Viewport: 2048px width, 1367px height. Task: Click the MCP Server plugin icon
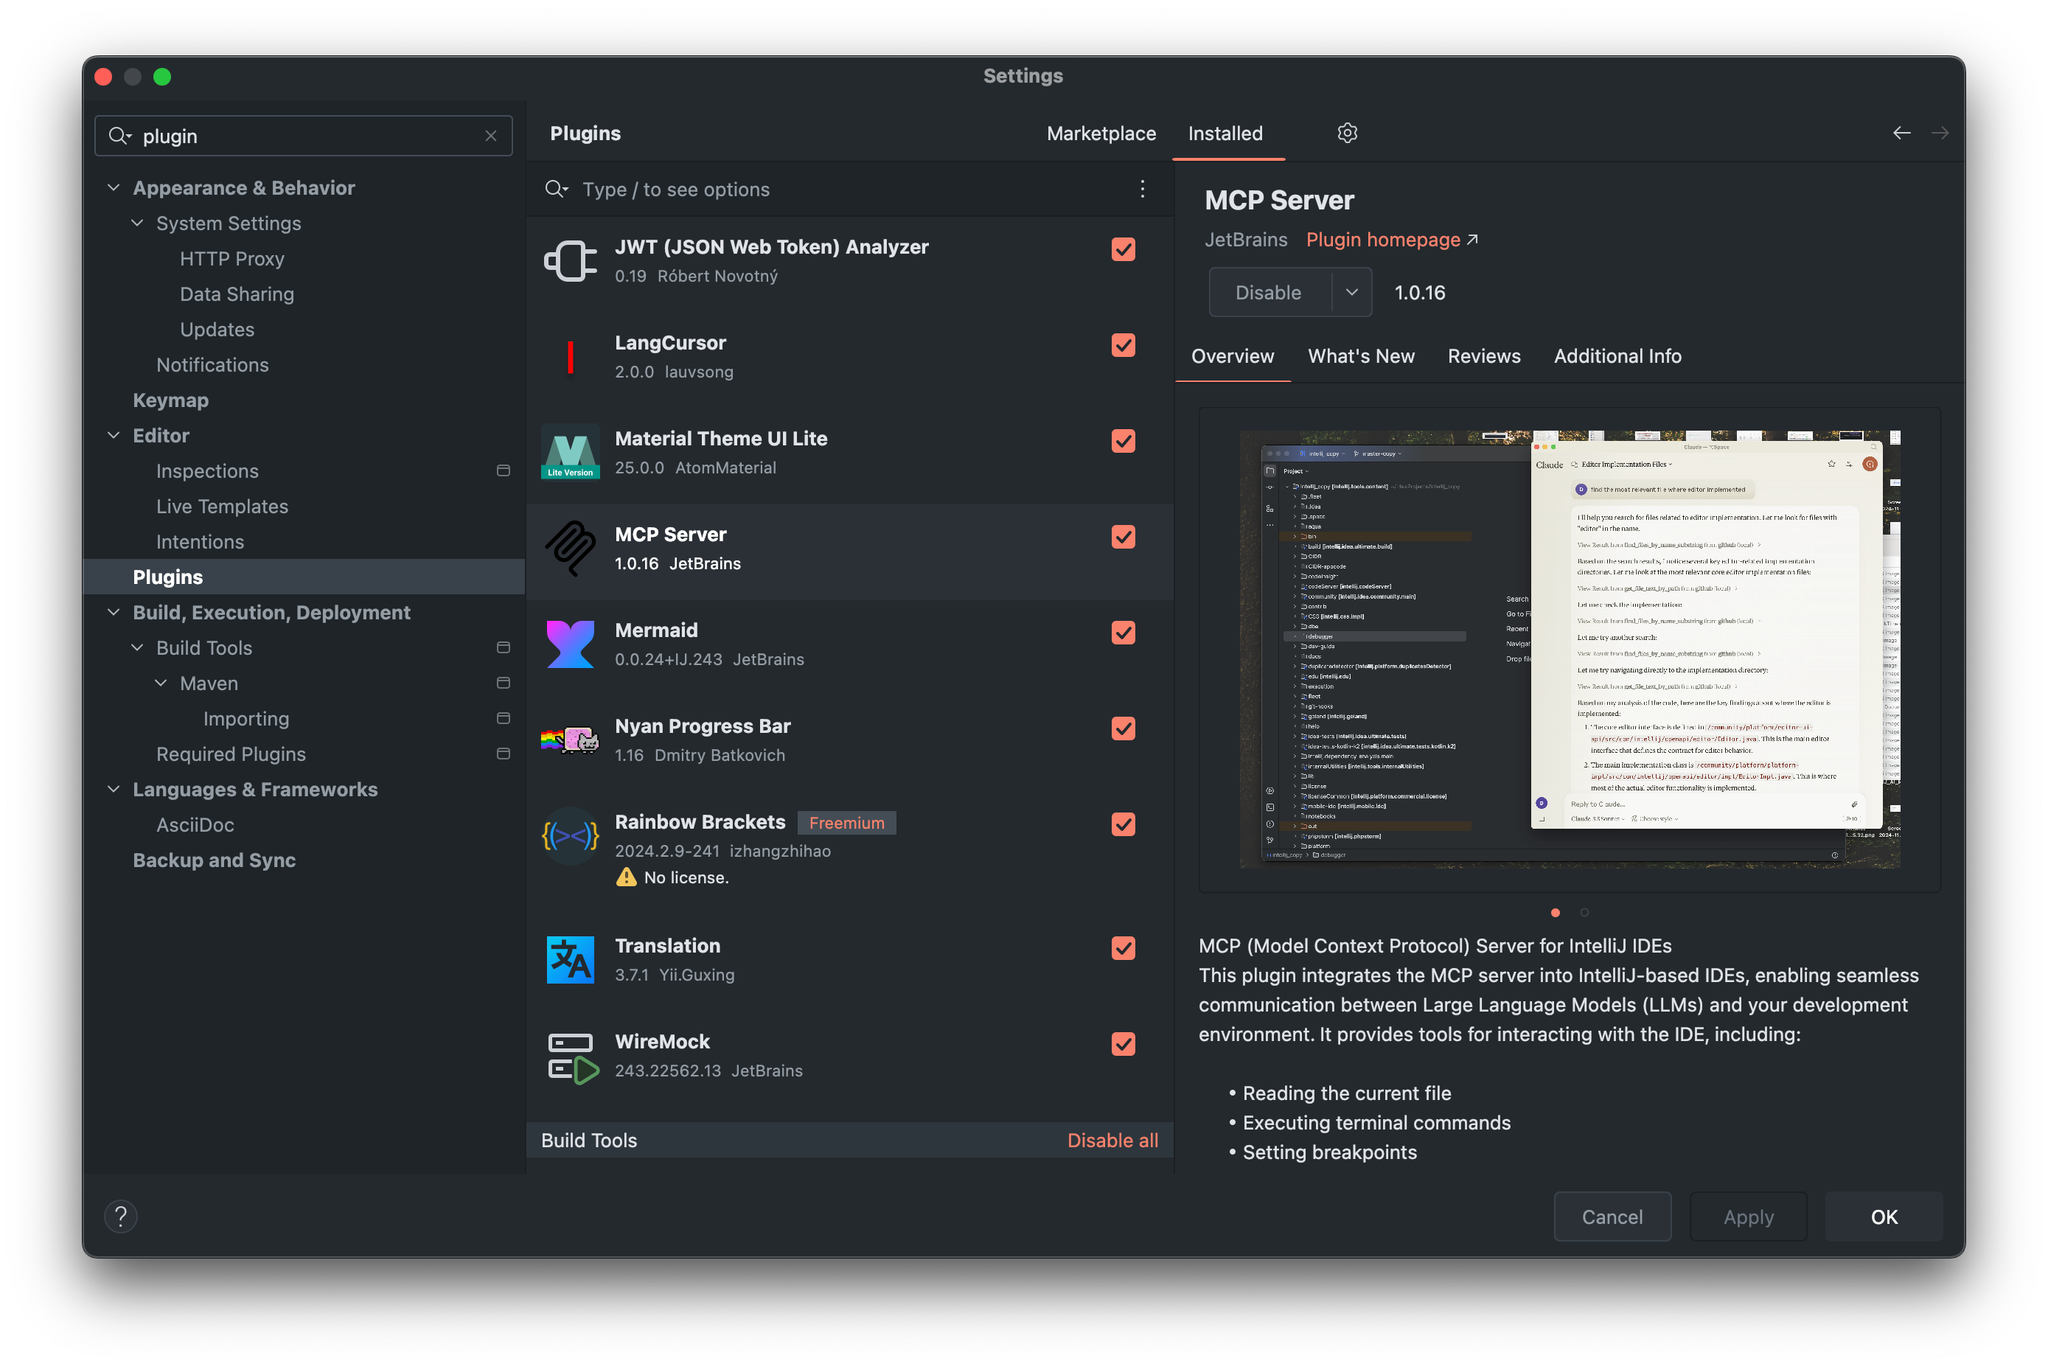(570, 549)
